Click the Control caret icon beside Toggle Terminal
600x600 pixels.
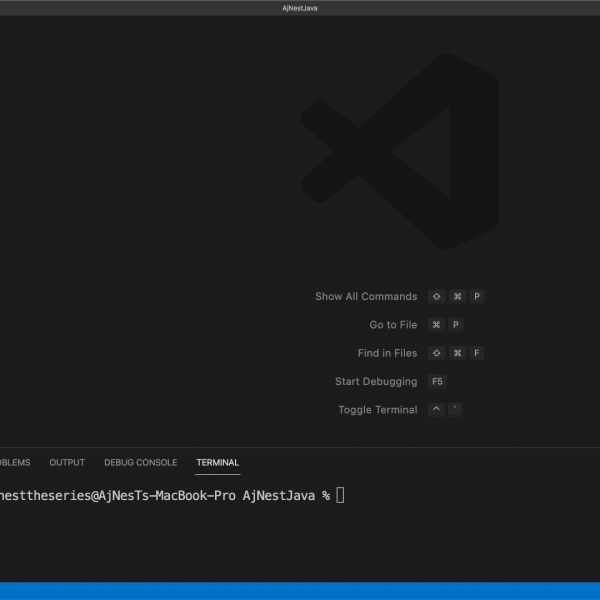pyautogui.click(x=436, y=410)
